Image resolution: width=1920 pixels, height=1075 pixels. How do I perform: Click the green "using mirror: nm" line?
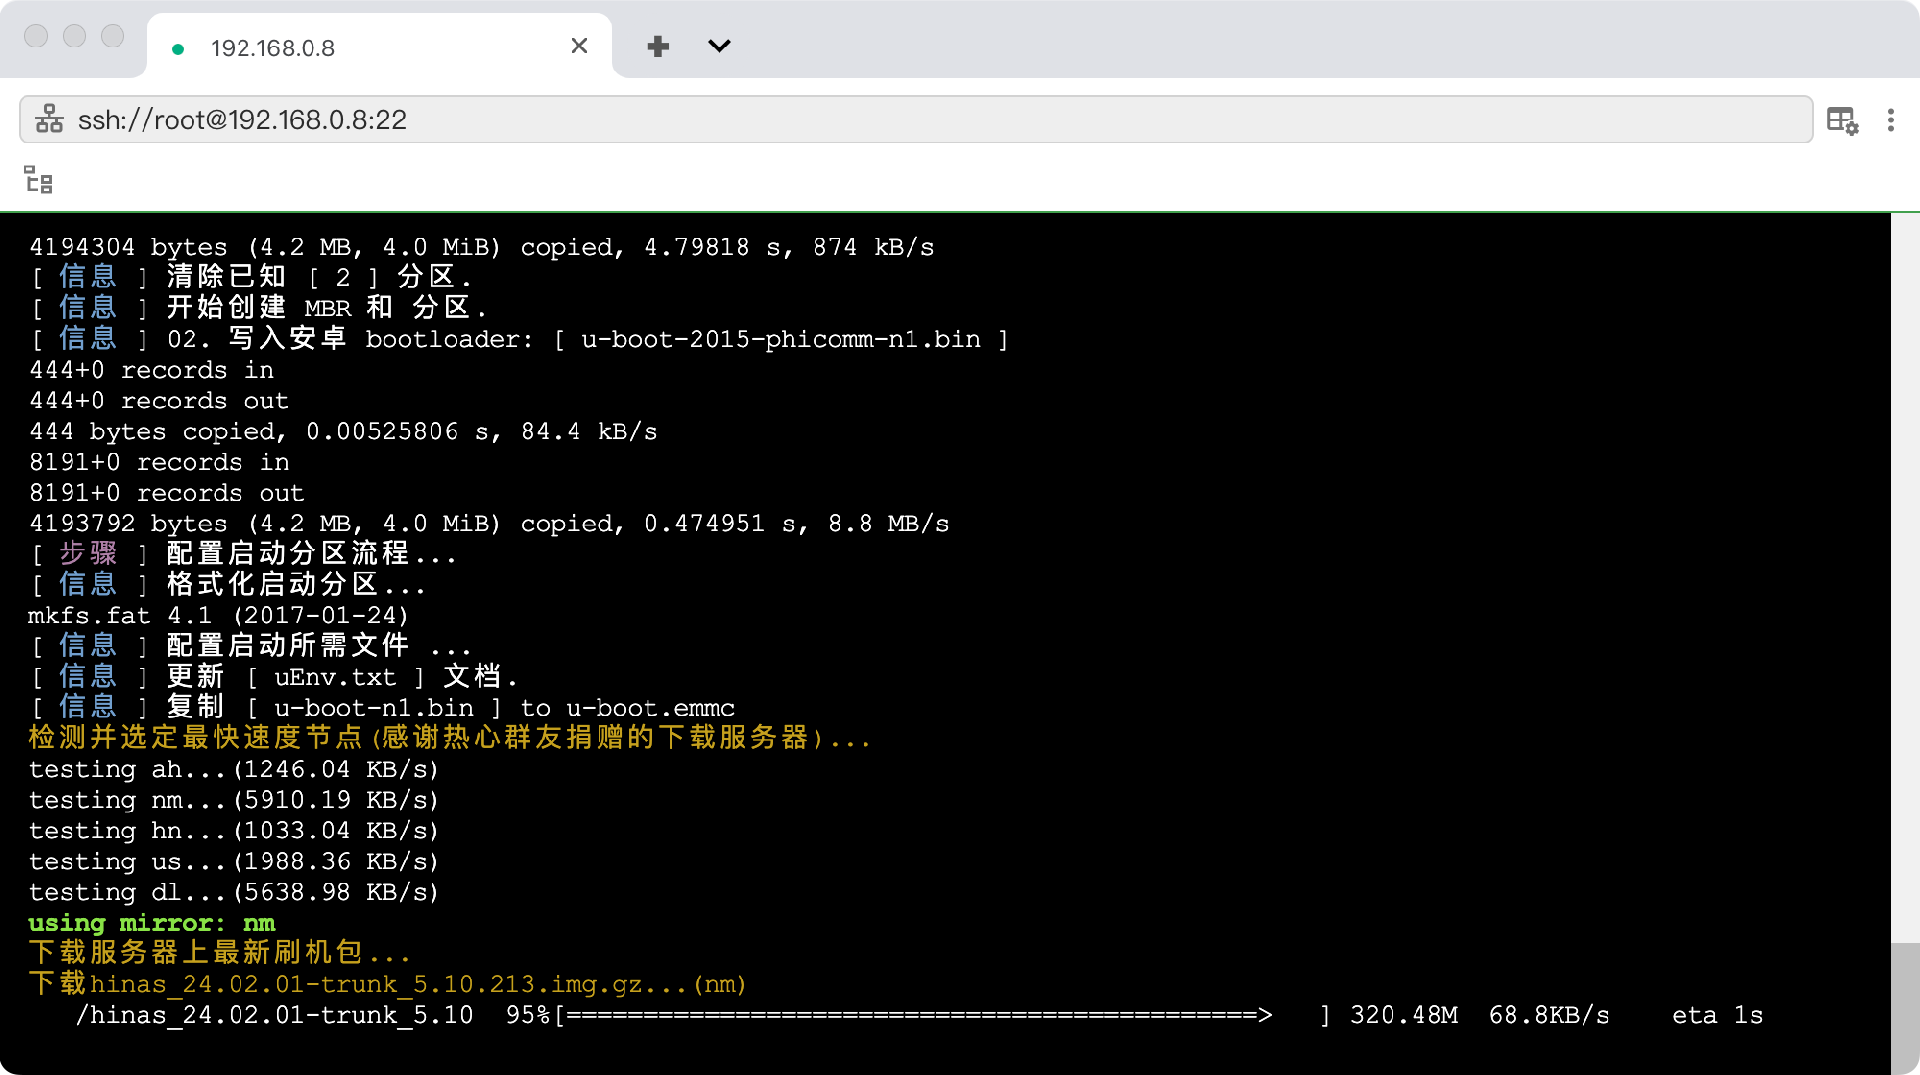click(152, 923)
